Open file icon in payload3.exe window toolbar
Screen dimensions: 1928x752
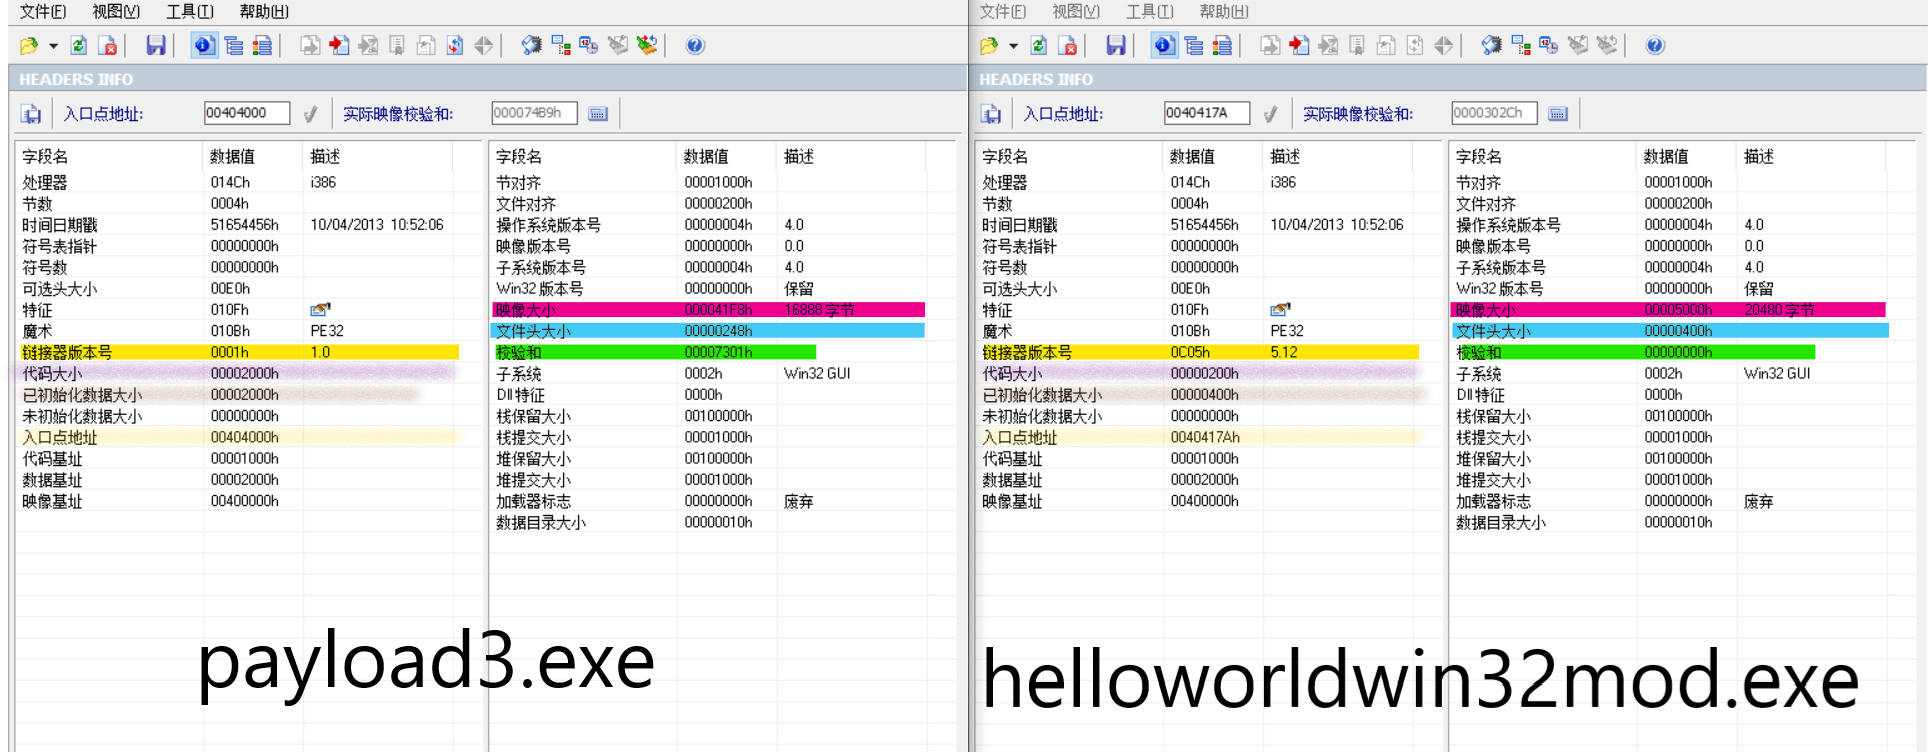click(28, 45)
